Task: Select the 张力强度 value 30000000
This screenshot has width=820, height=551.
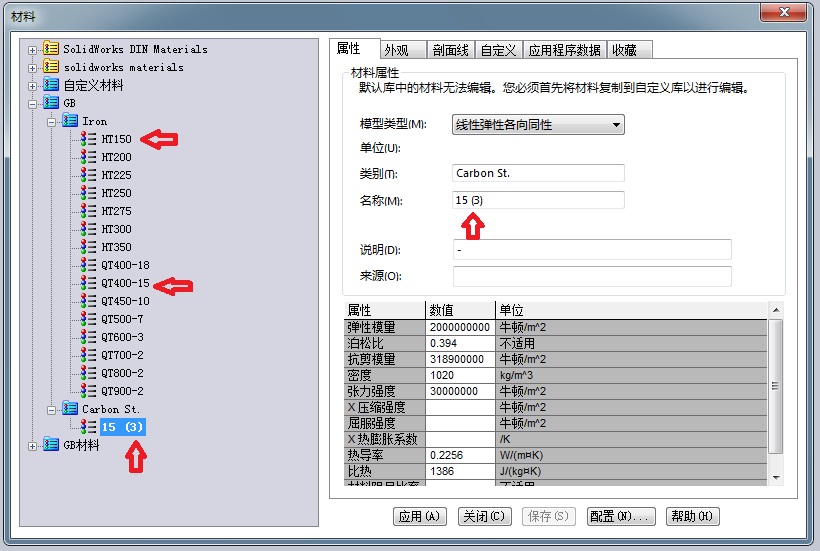Action: tap(460, 391)
